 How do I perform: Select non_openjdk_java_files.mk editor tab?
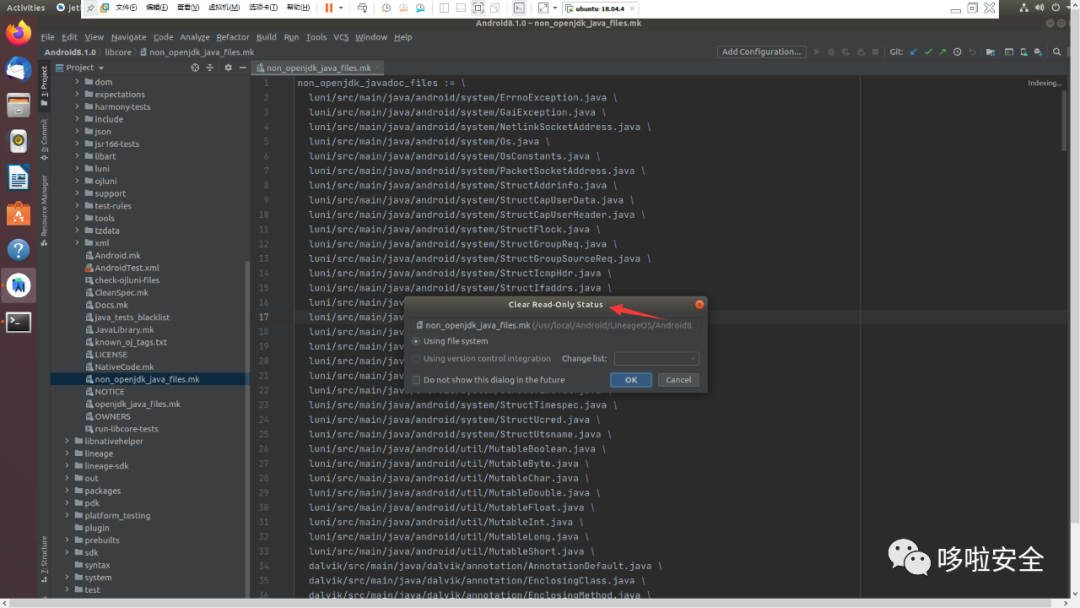[x=318, y=67]
